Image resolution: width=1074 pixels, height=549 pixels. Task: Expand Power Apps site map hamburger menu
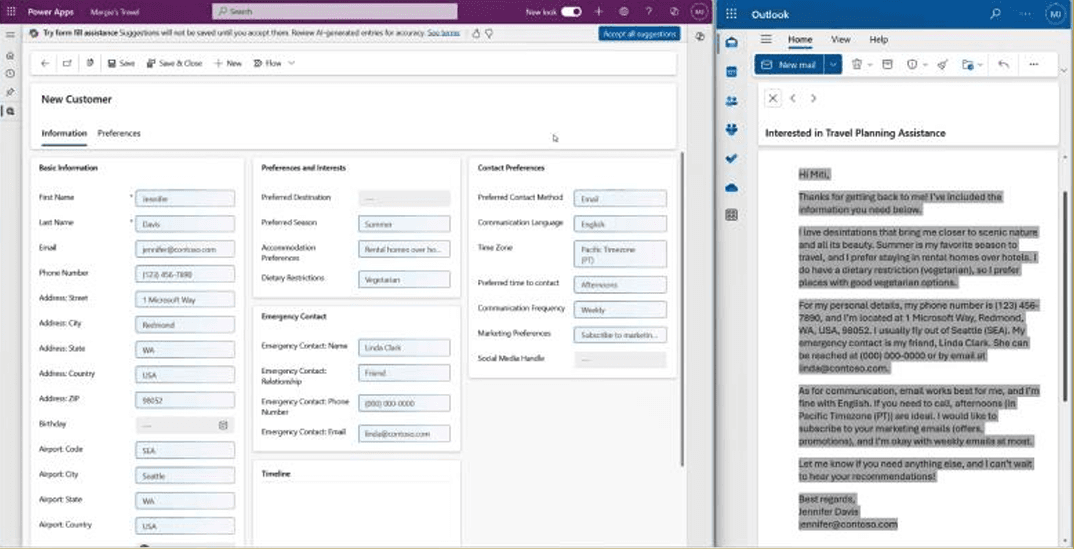pyautogui.click(x=10, y=34)
